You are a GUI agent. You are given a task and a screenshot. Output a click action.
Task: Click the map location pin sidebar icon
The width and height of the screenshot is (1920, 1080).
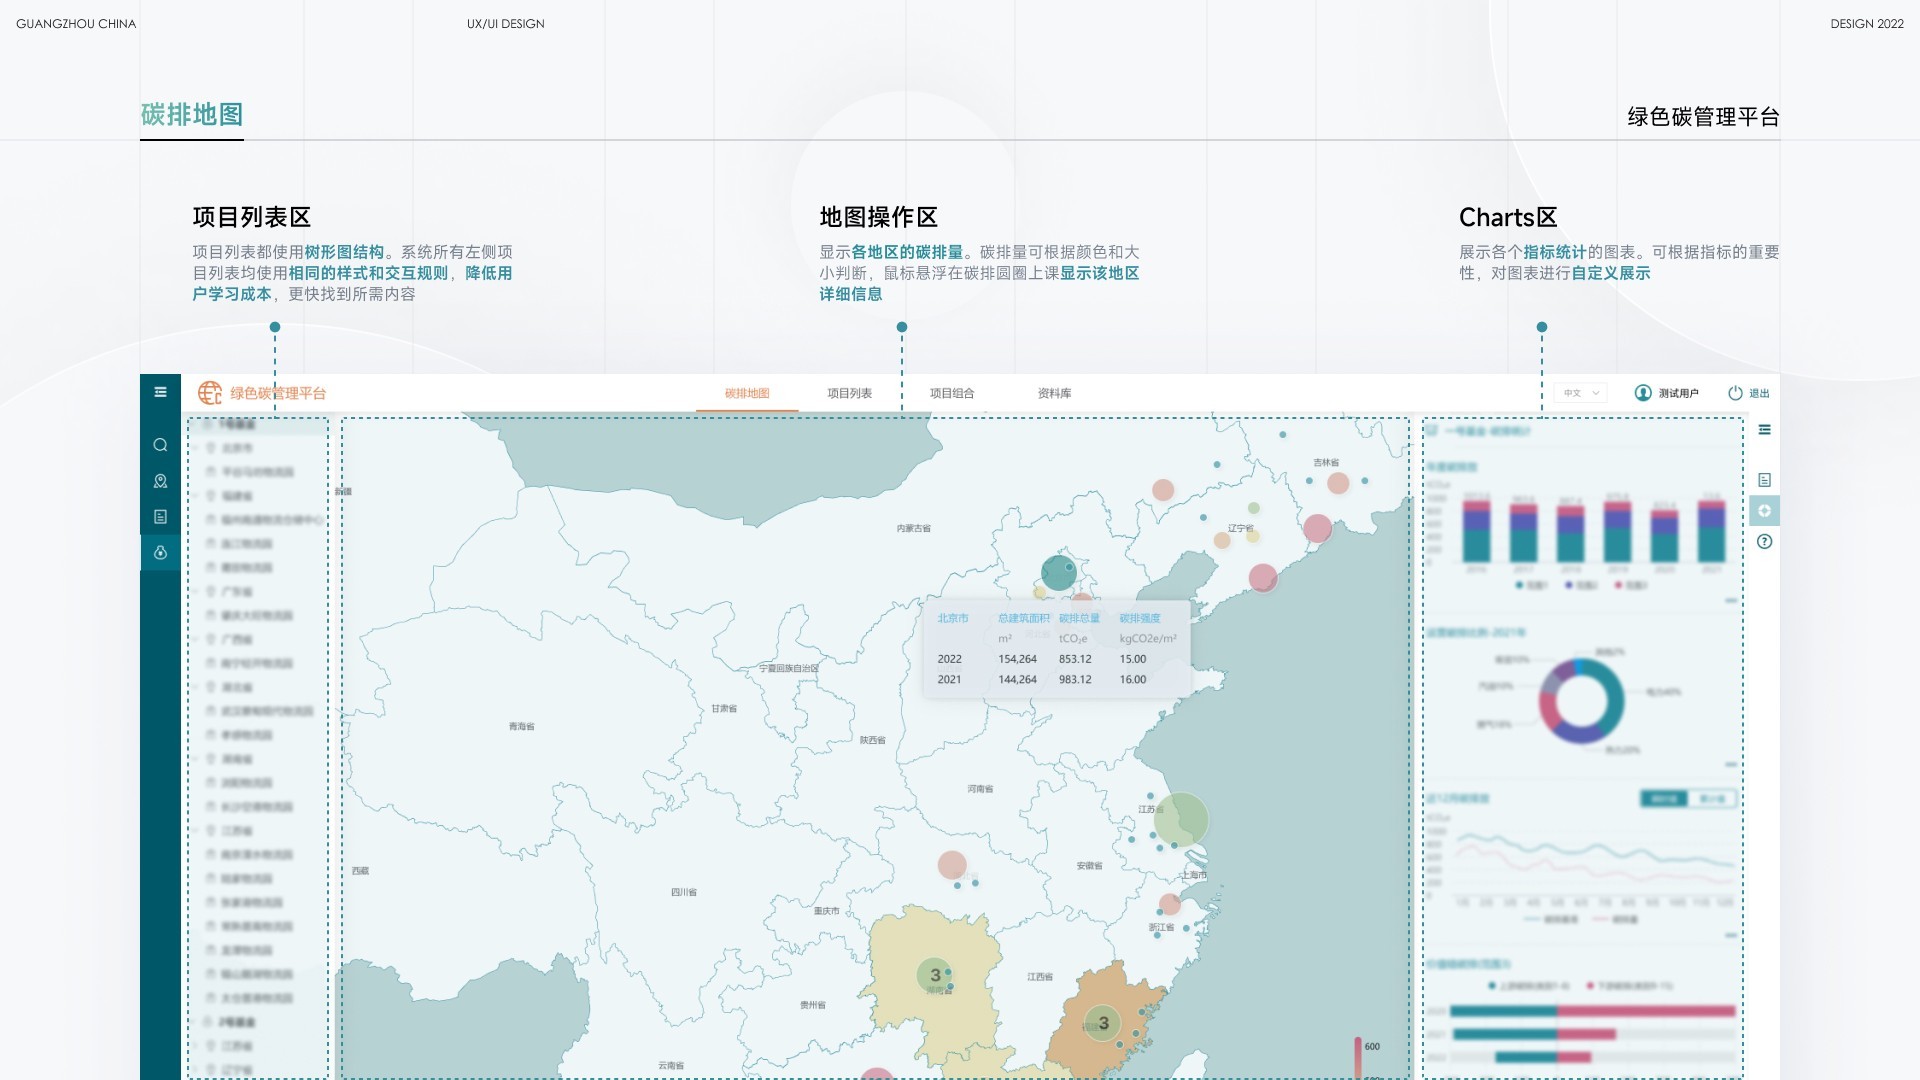coord(160,481)
